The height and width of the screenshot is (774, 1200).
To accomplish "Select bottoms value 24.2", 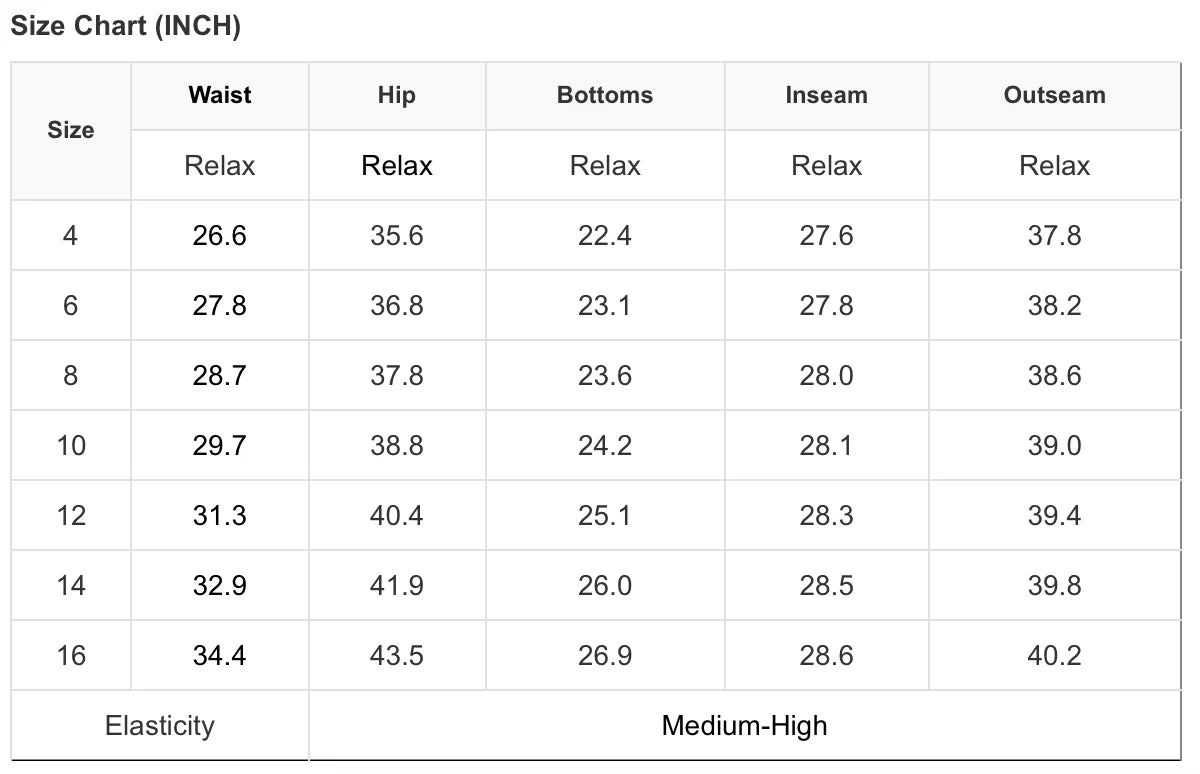I will click(x=605, y=446).
